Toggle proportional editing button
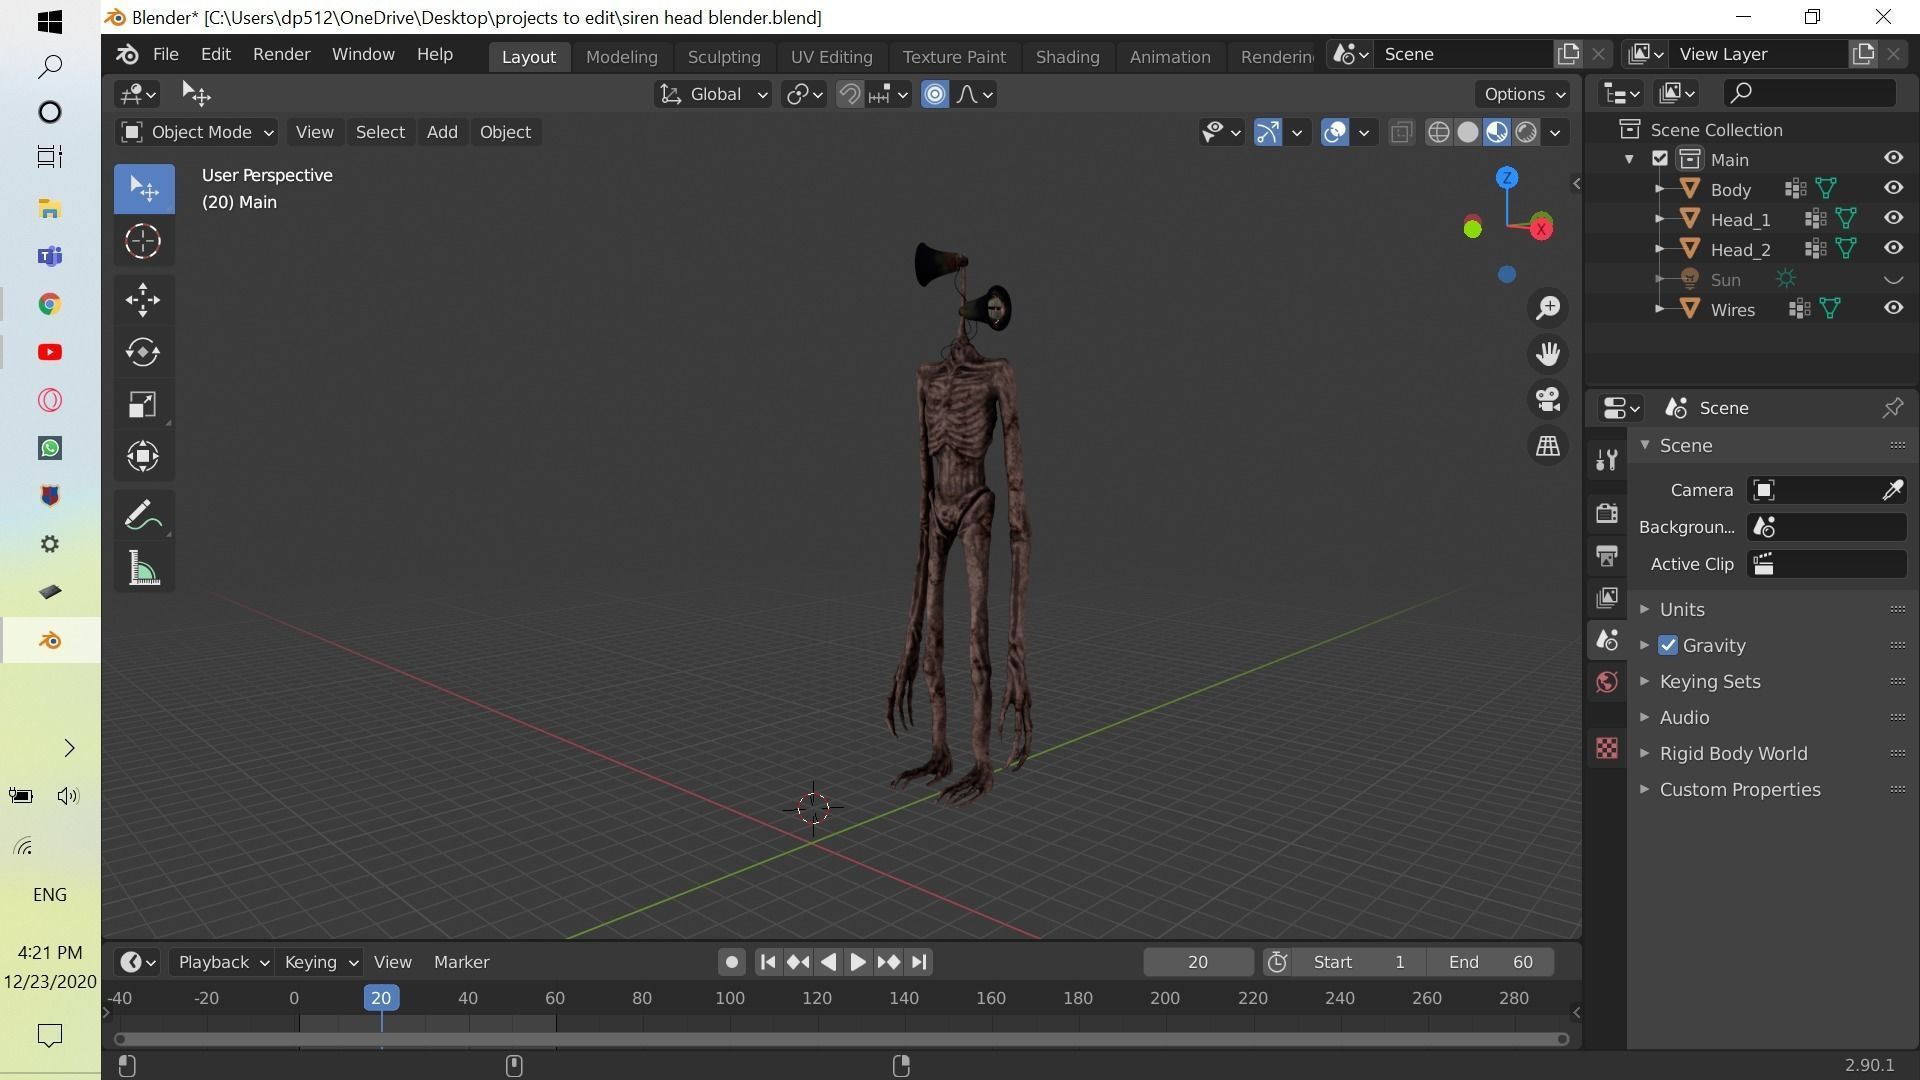The image size is (1920, 1080). (935, 94)
